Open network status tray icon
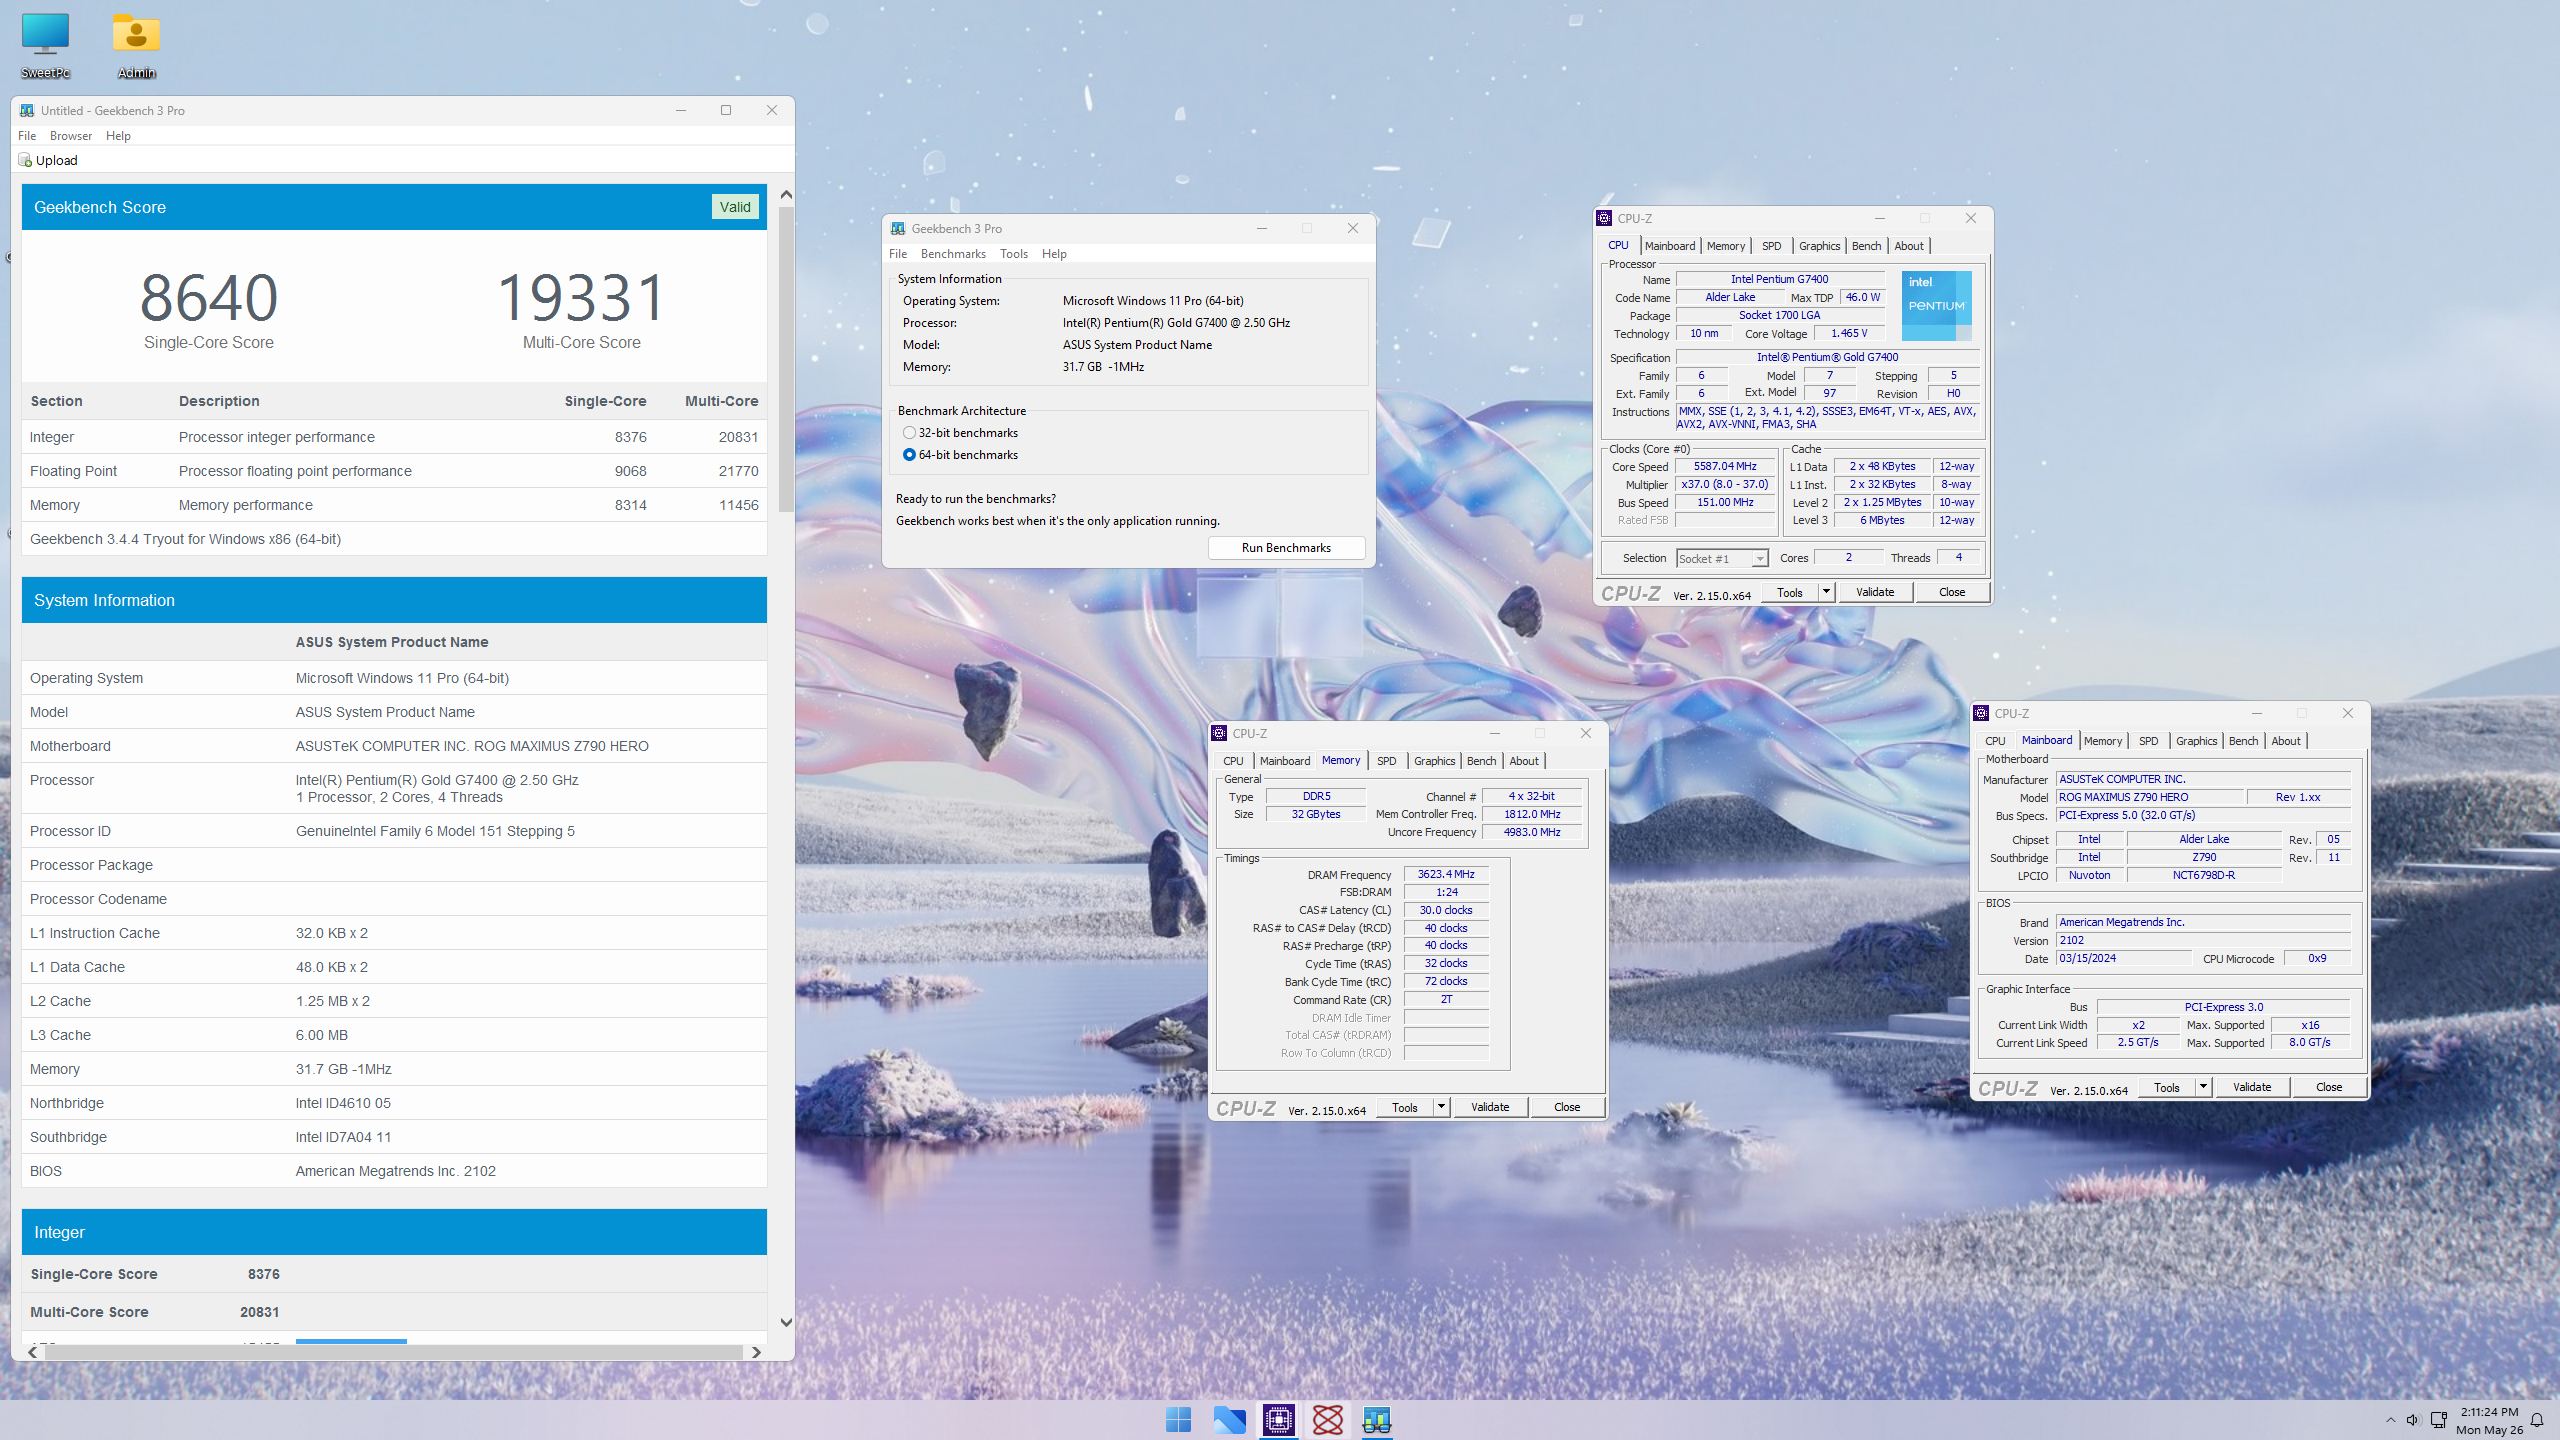Viewport: 2560px width, 1440px height. click(2438, 1420)
